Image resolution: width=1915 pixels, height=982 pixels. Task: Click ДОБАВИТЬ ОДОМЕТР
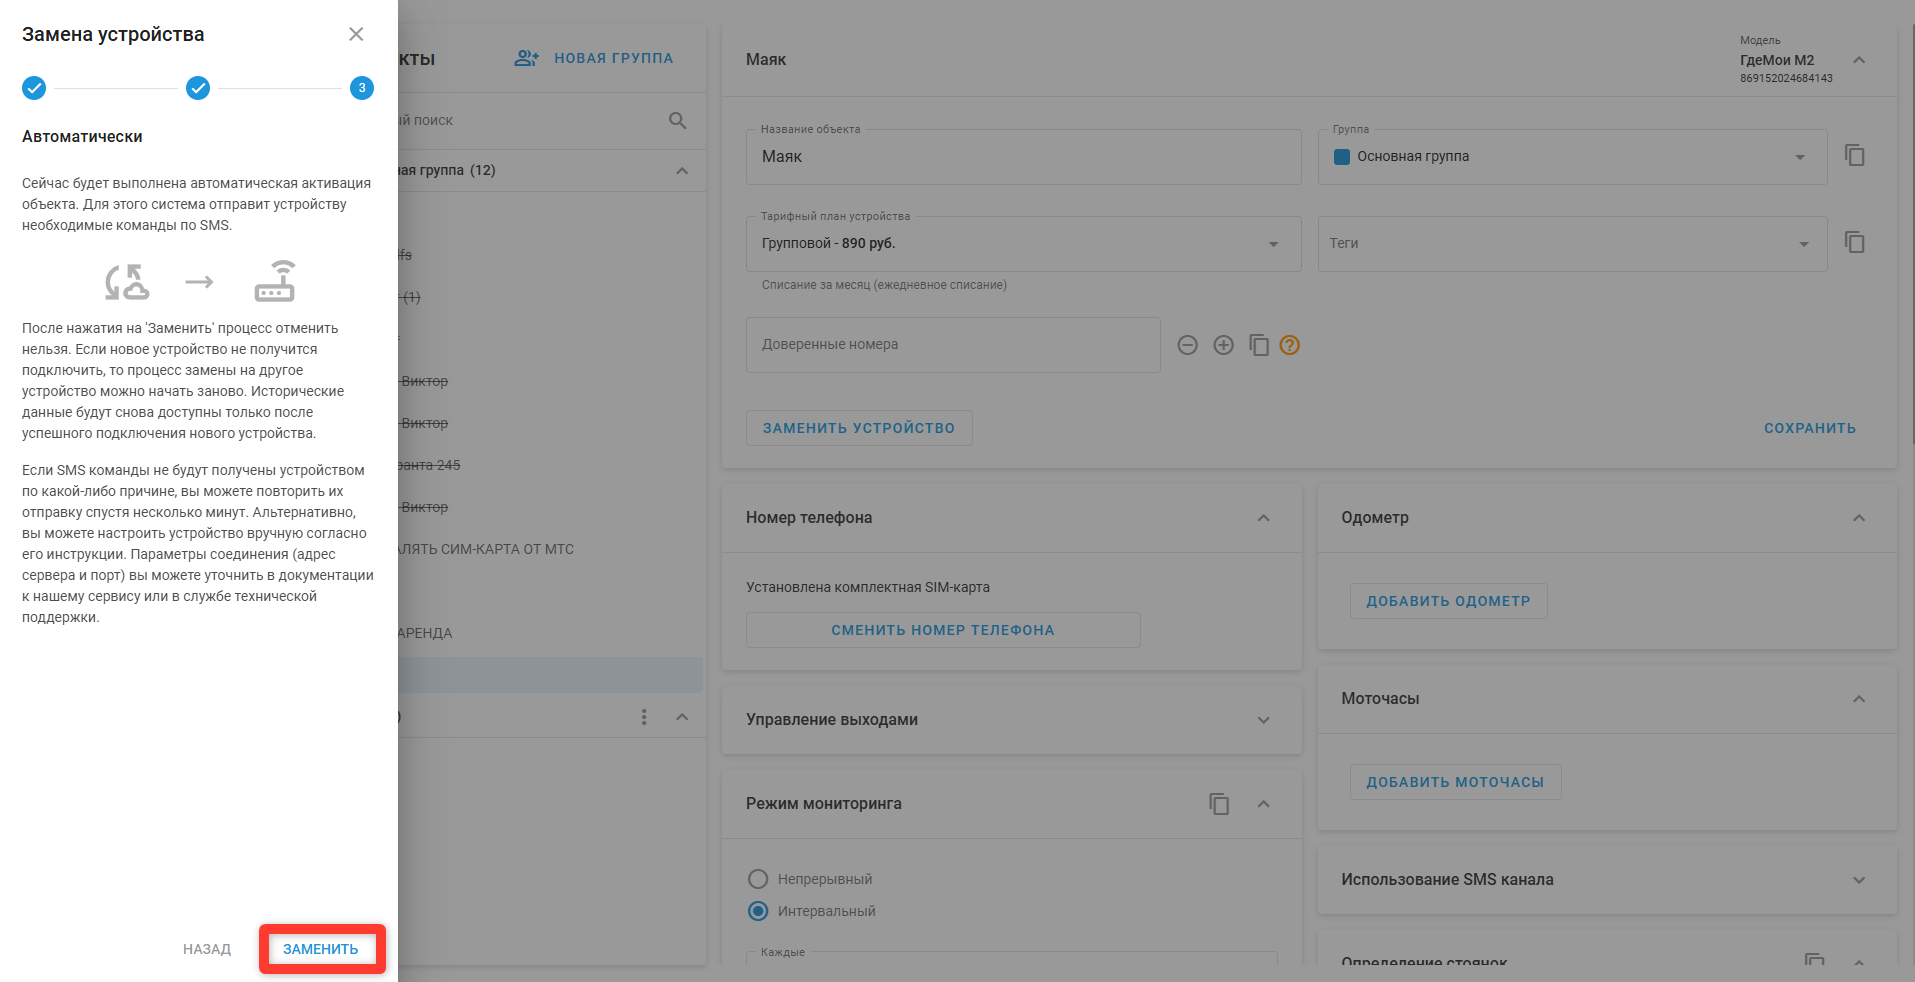pos(1448,601)
